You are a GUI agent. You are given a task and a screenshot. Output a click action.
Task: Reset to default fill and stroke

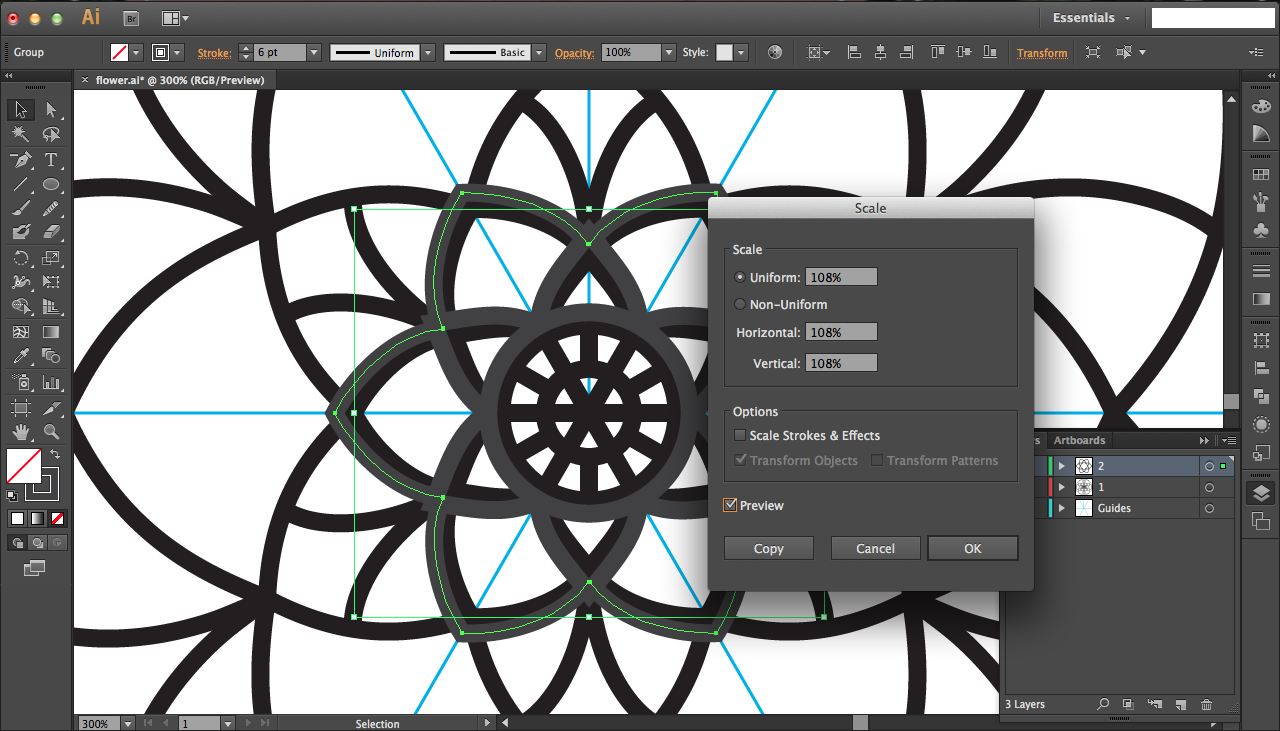[x=12, y=495]
